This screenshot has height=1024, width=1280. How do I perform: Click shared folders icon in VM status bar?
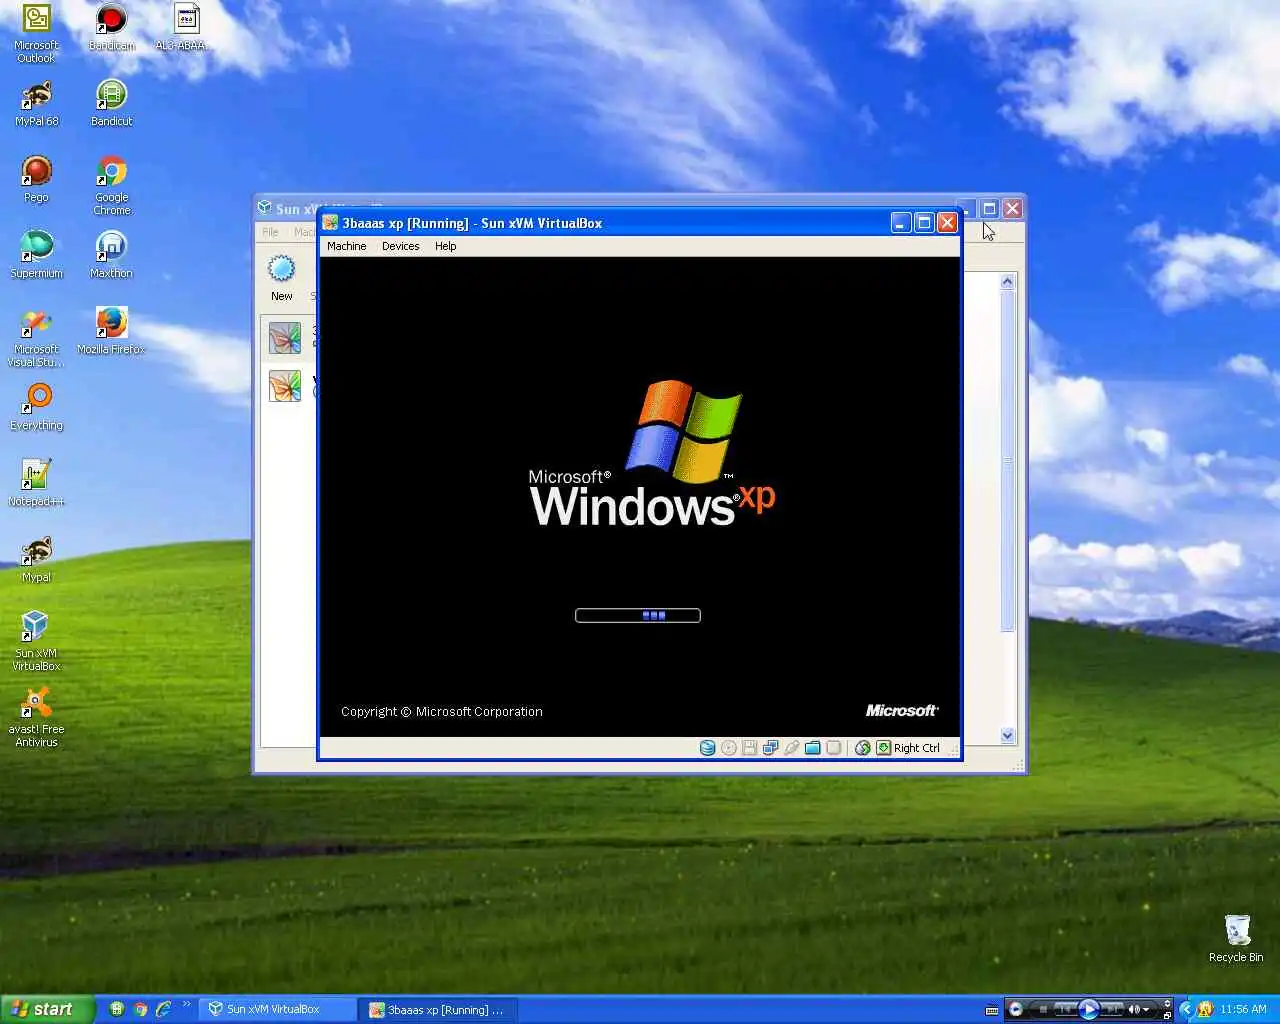pos(812,748)
